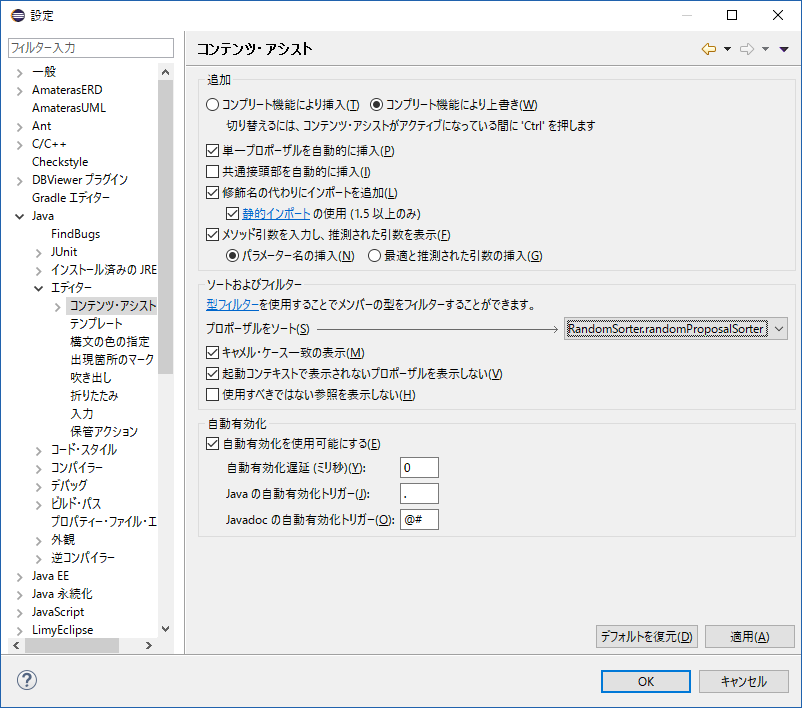Click the デフォルトを復元 button
Screen dimensions: 802x708
pyautogui.click(x=646, y=637)
